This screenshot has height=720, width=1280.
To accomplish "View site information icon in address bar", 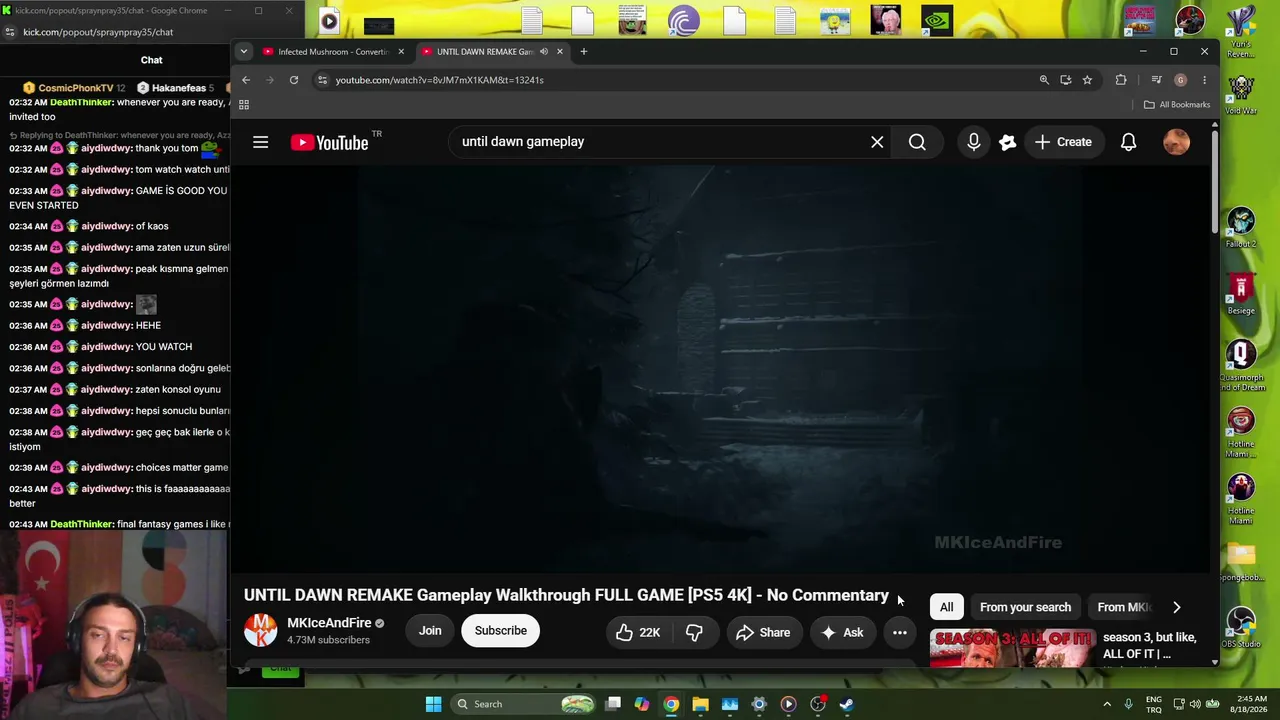I will pyautogui.click(x=322, y=80).
